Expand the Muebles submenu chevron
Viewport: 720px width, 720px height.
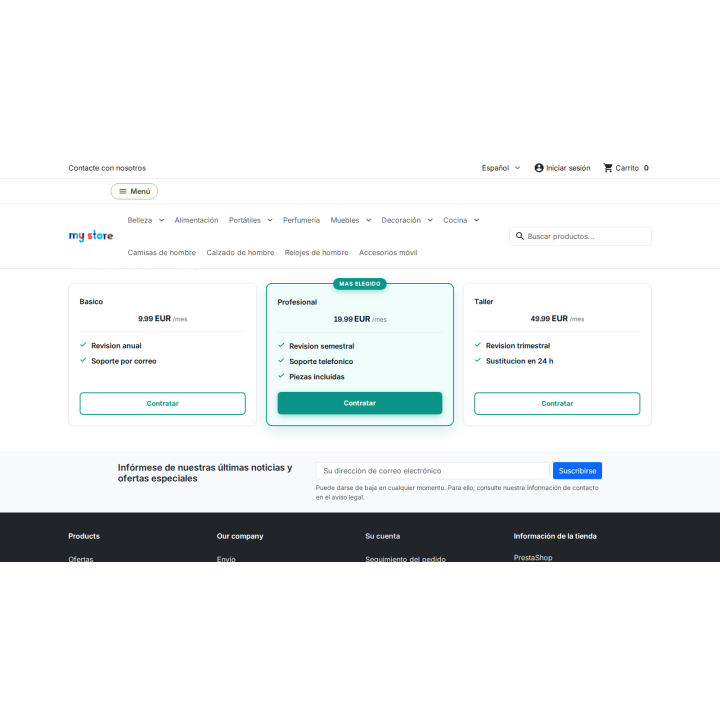pos(368,220)
